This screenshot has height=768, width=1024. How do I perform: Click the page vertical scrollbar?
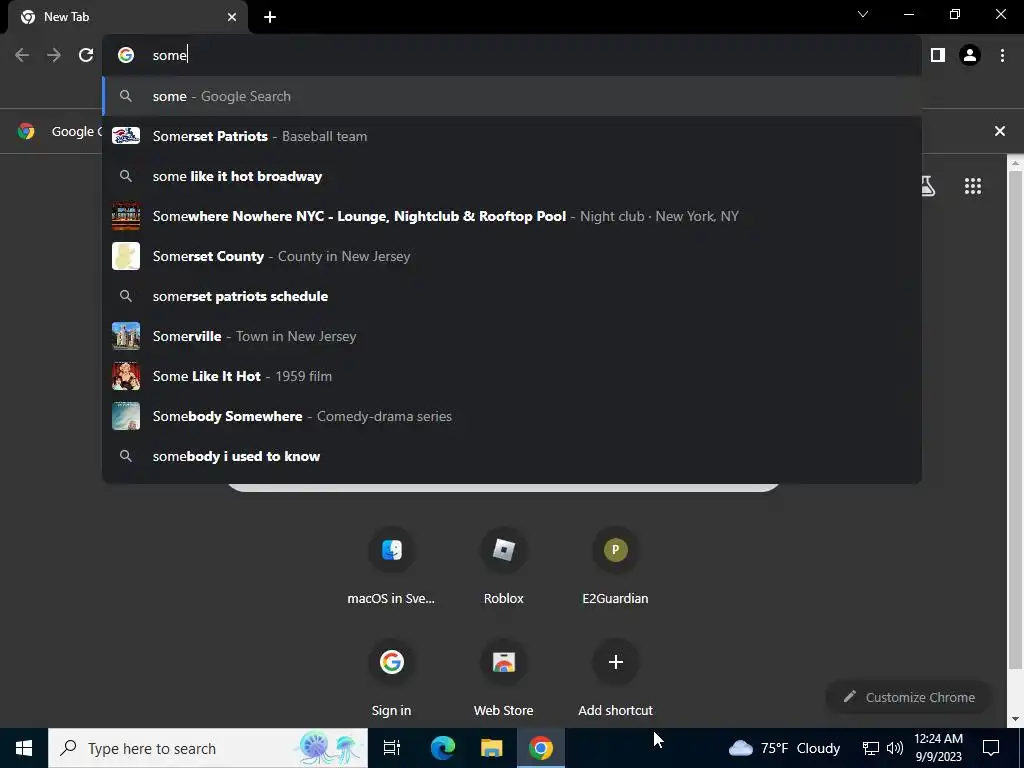tap(1016, 418)
